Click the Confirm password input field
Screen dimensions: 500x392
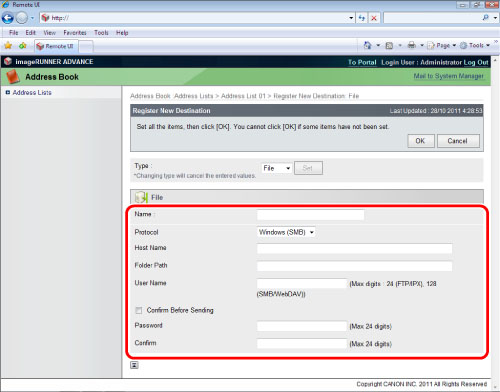point(302,344)
